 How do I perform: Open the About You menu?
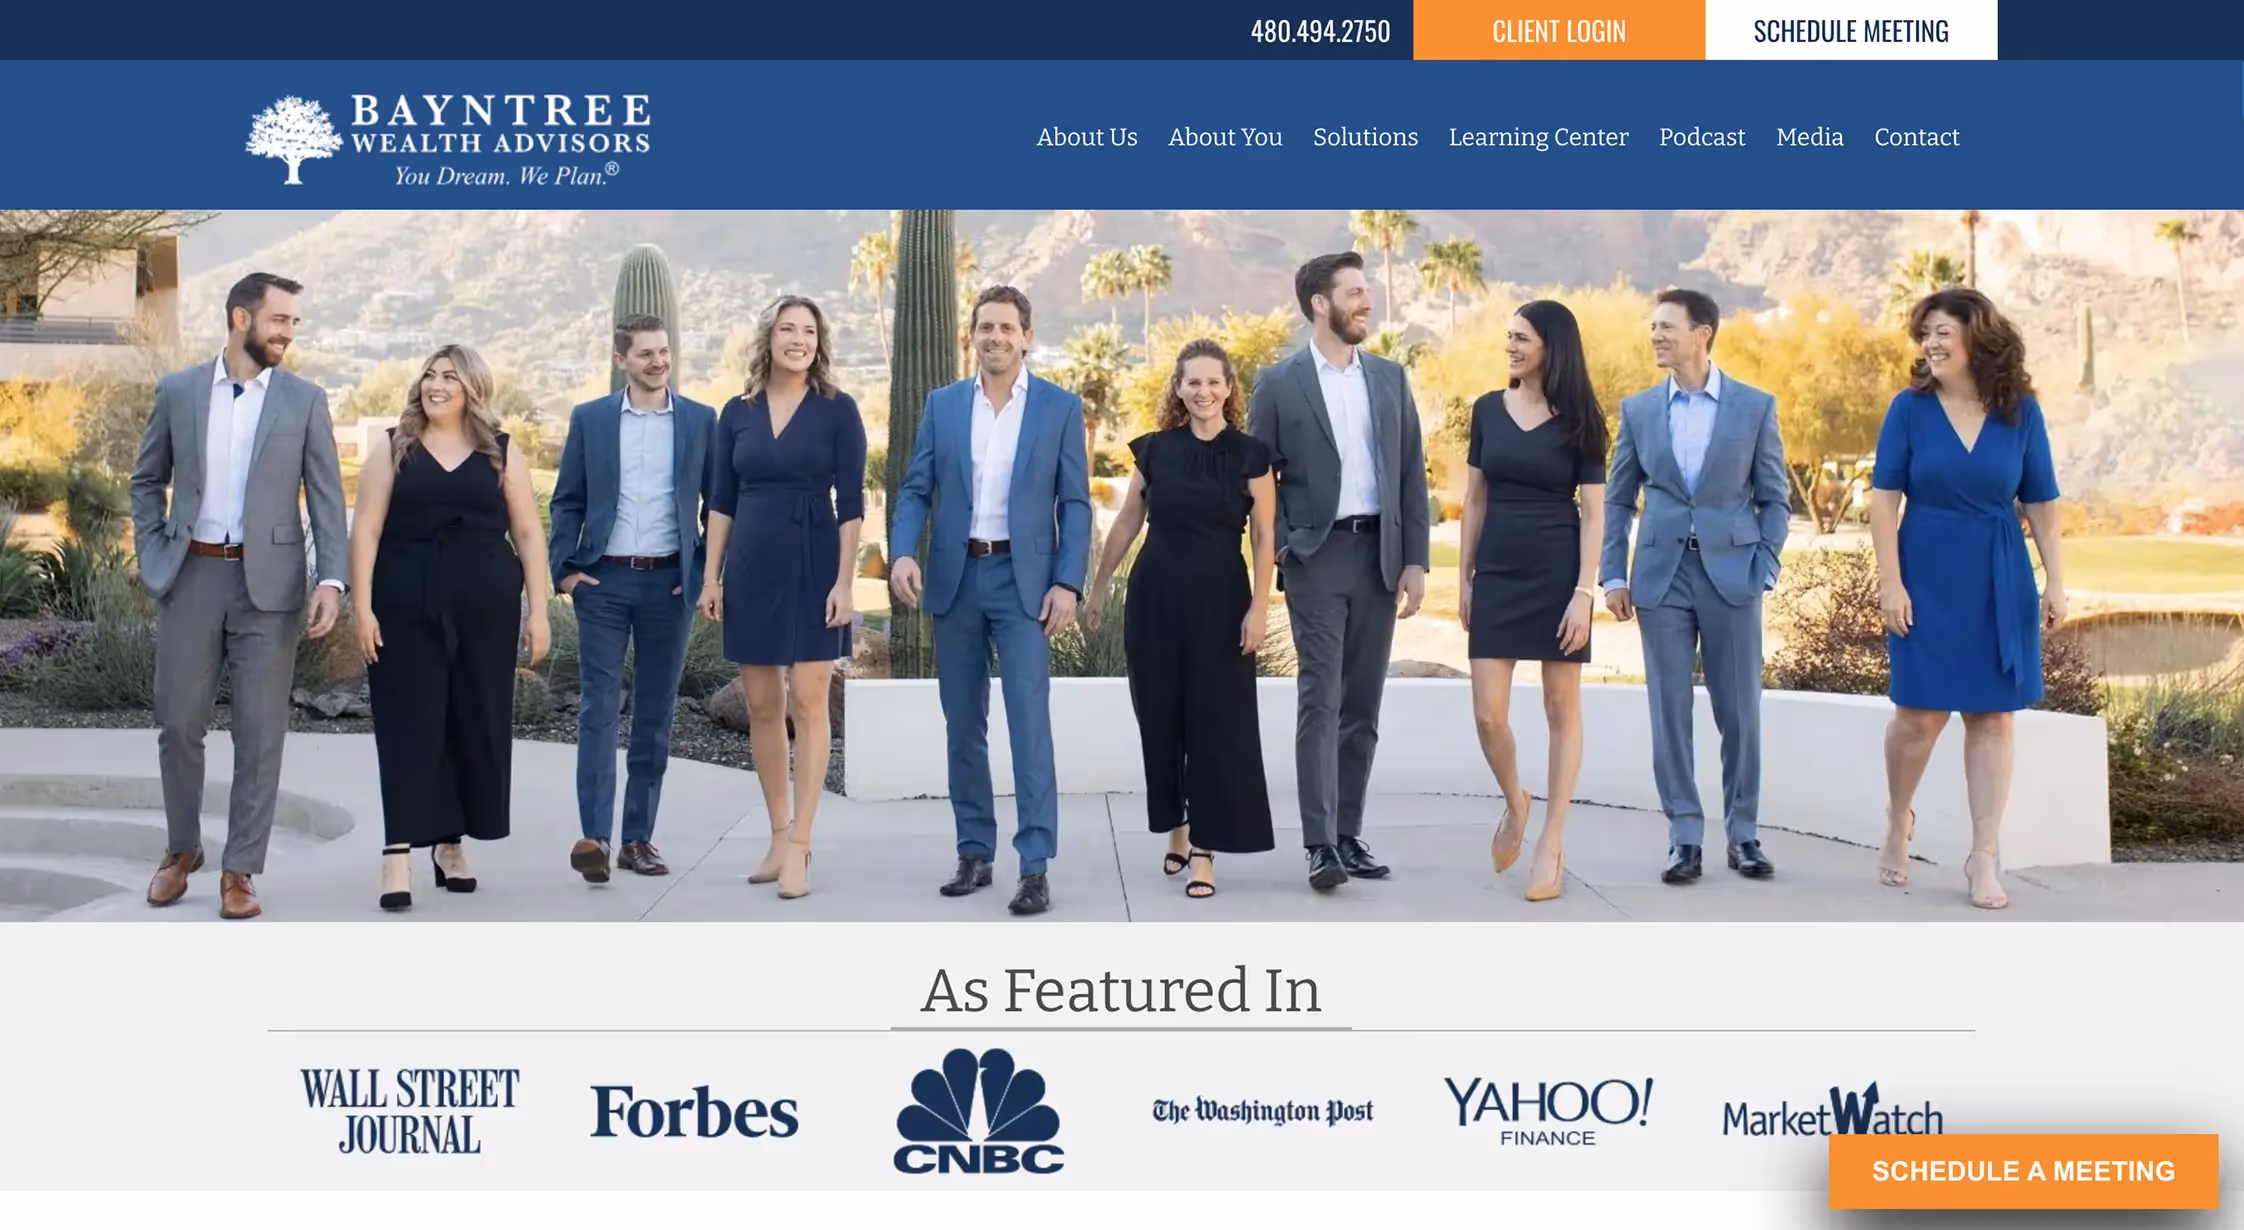click(x=1225, y=137)
